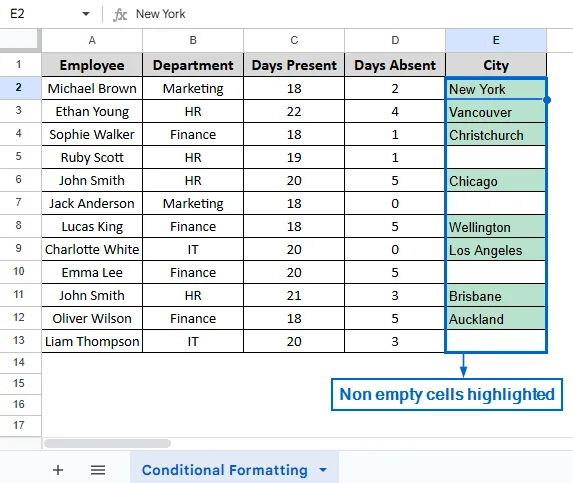Click the Department header cell

point(193,65)
